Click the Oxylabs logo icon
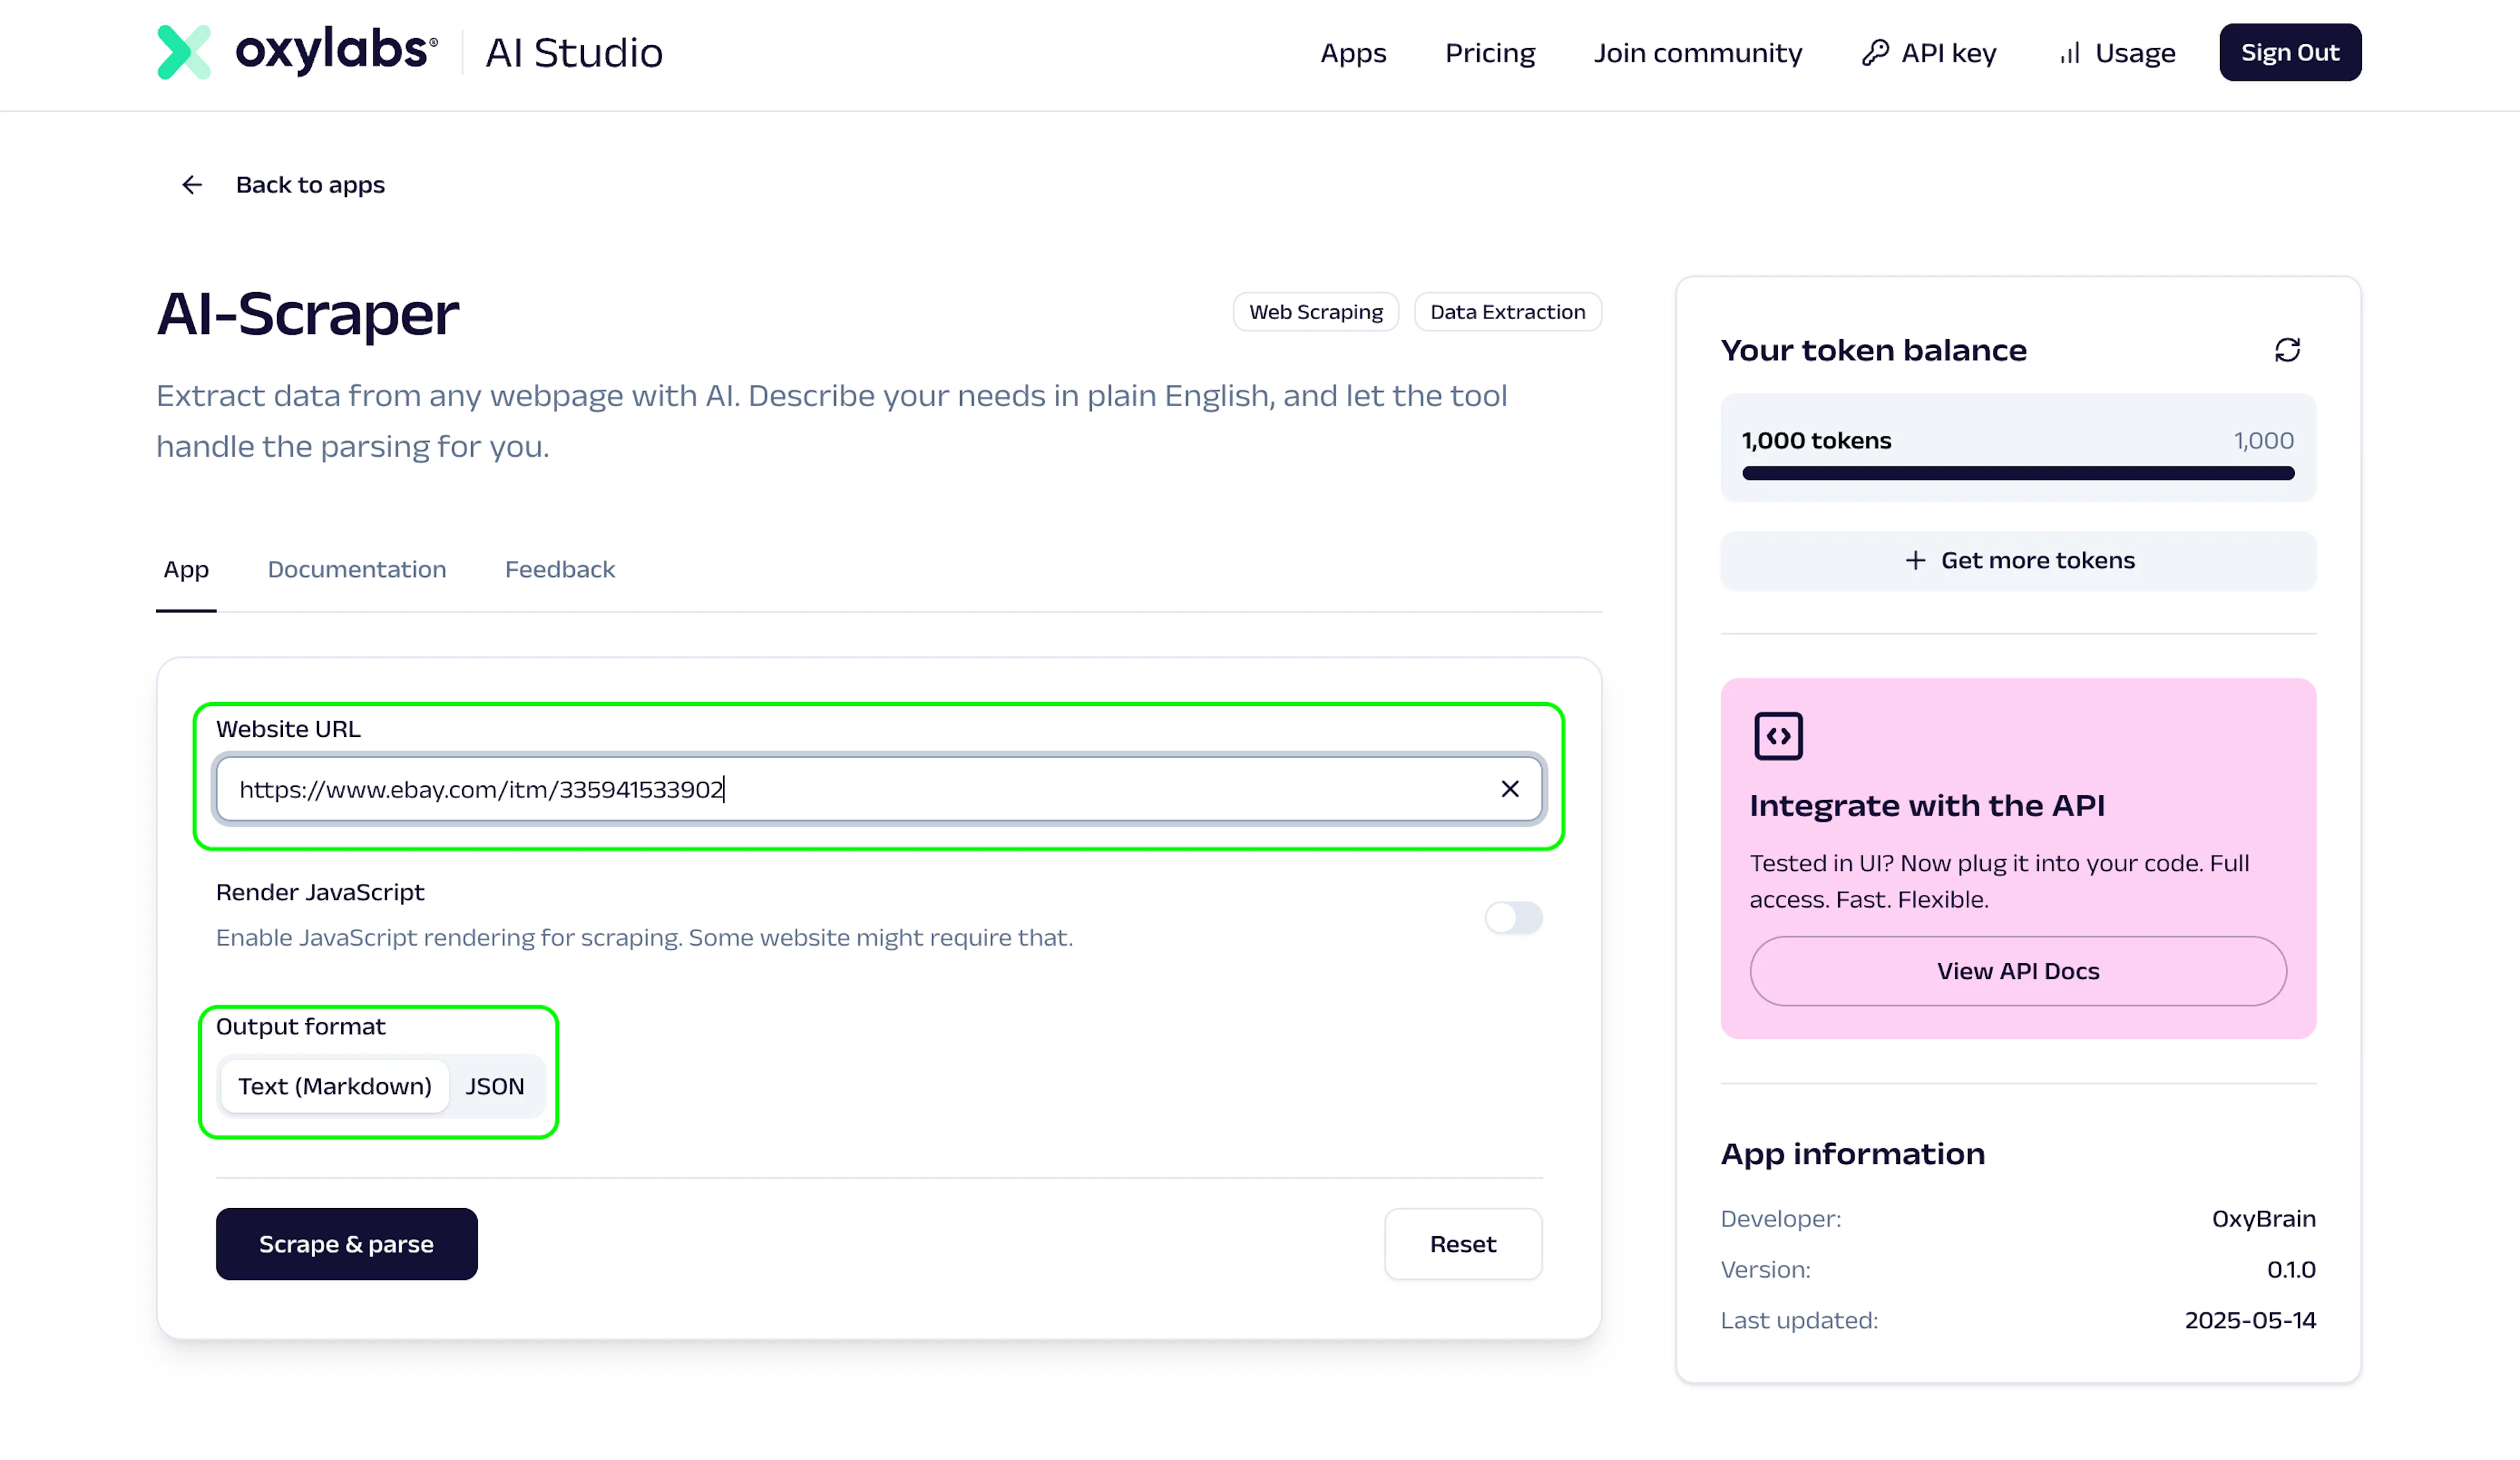2520x1460 pixels. pyautogui.click(x=184, y=52)
